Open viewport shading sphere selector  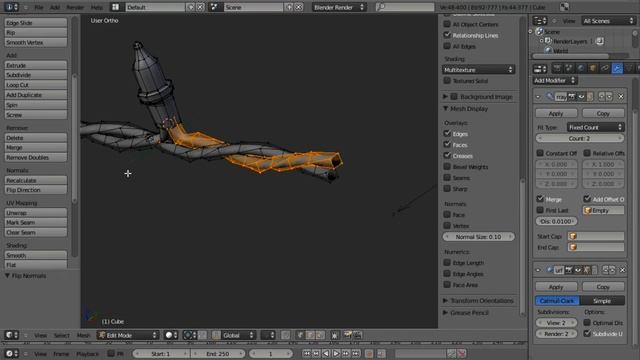pyautogui.click(x=171, y=335)
